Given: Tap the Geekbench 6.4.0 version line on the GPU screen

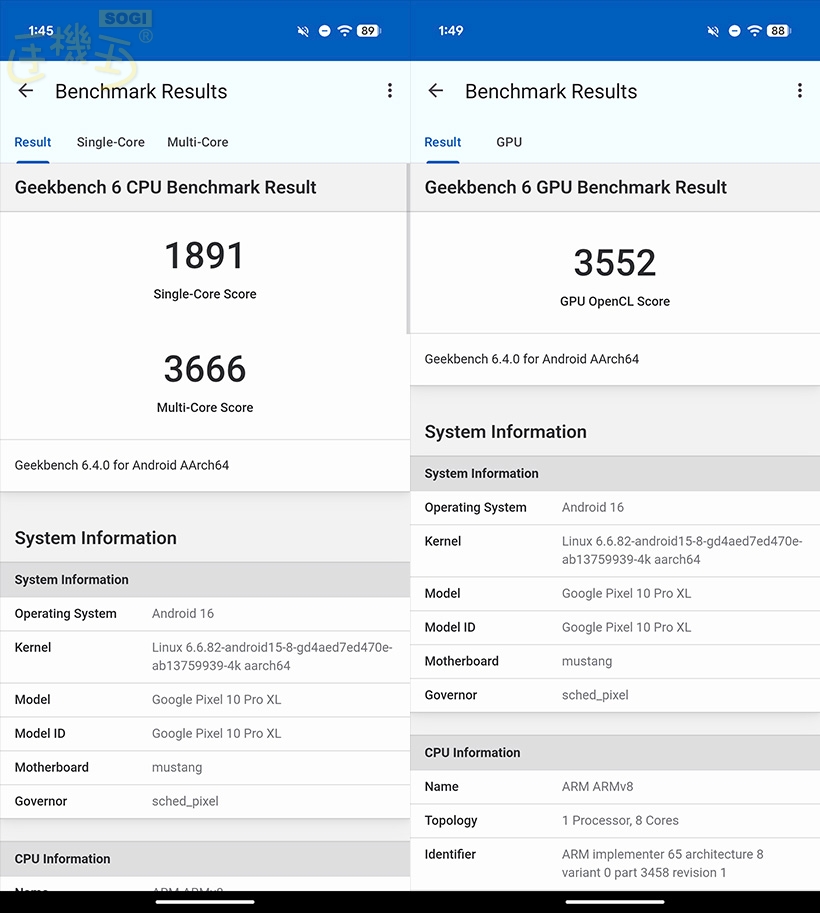Looking at the screenshot, I should coord(532,359).
